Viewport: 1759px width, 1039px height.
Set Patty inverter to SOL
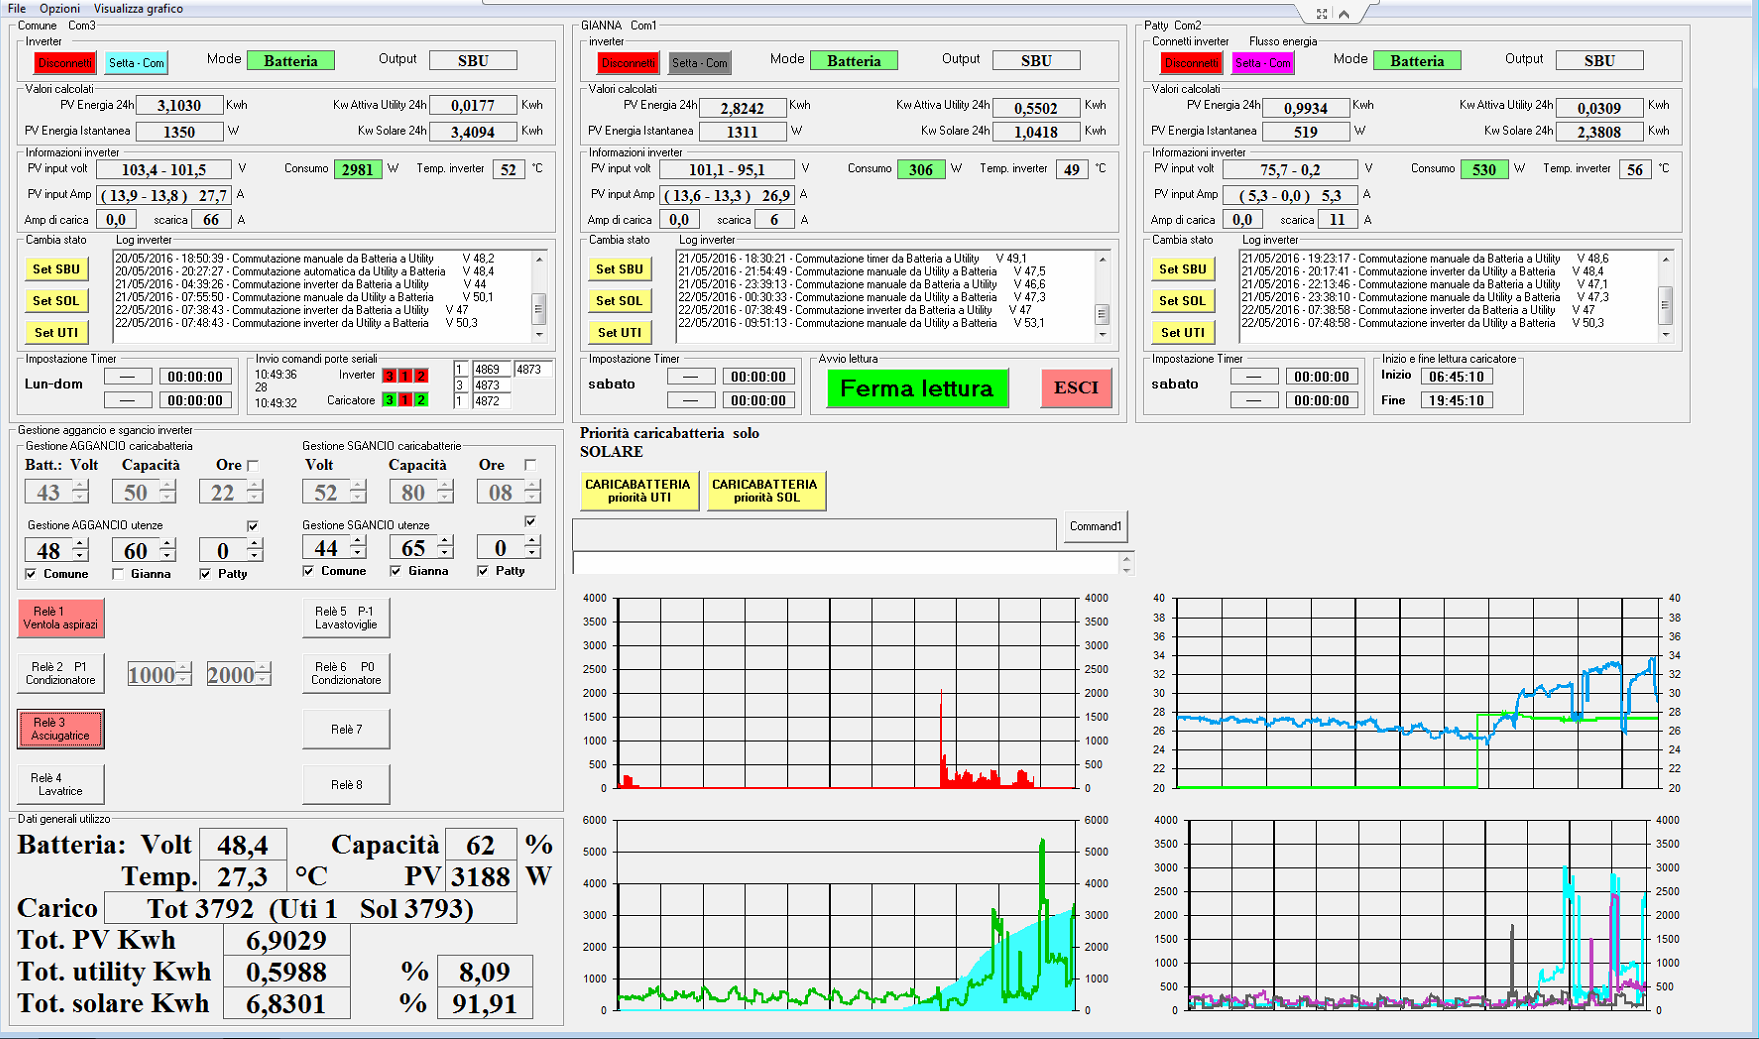tap(1183, 301)
